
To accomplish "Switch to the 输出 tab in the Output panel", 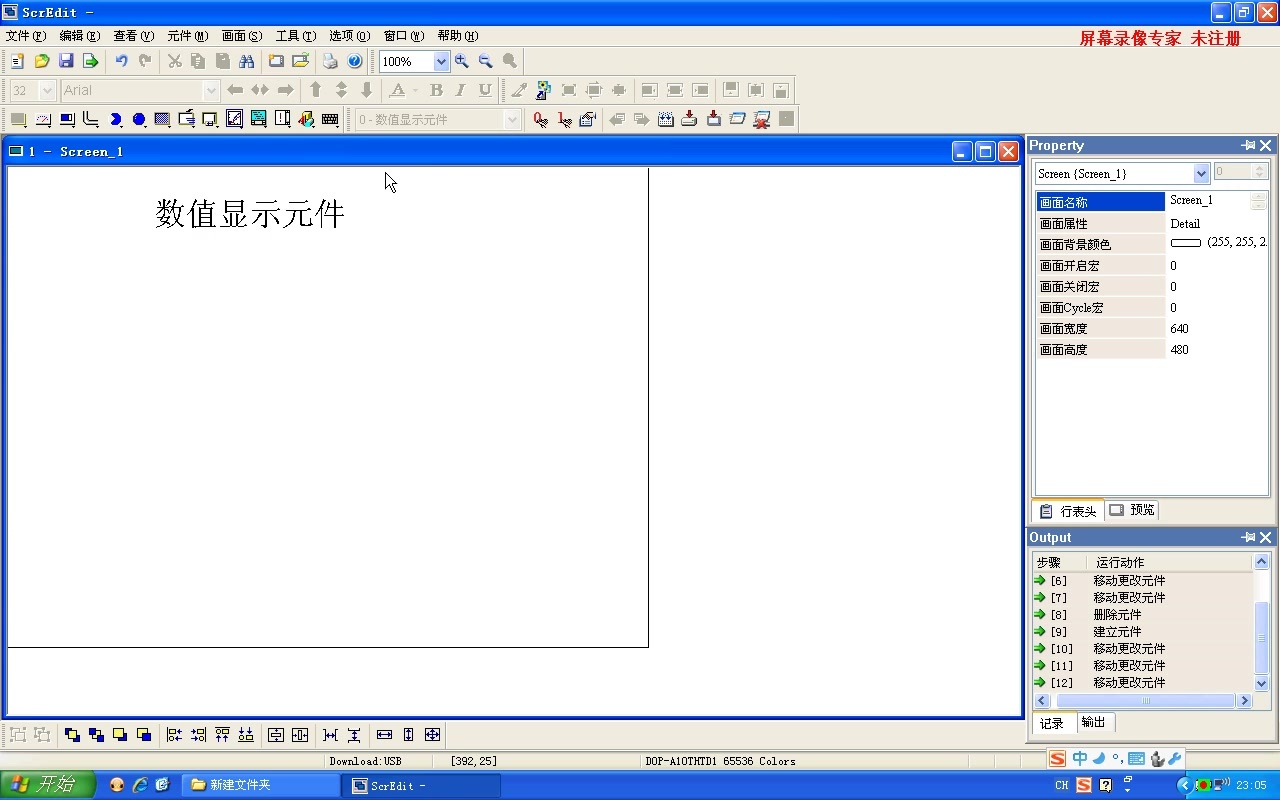I will coord(1094,722).
